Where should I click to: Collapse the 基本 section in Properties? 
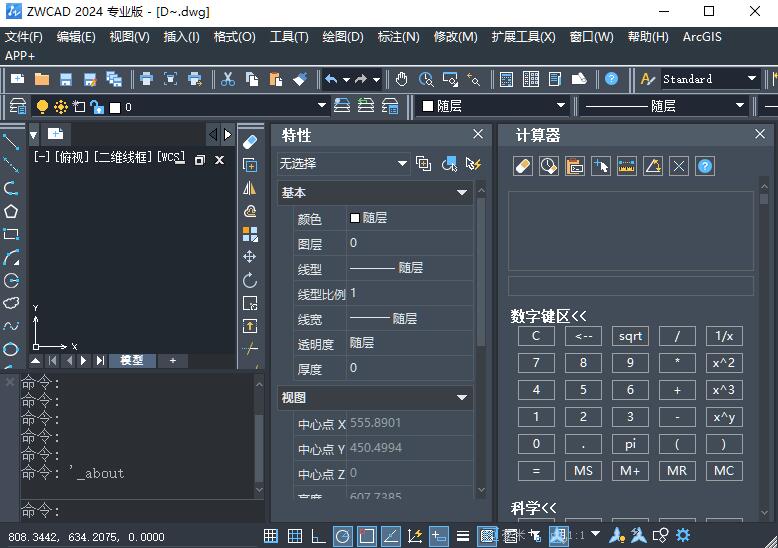tap(462, 192)
